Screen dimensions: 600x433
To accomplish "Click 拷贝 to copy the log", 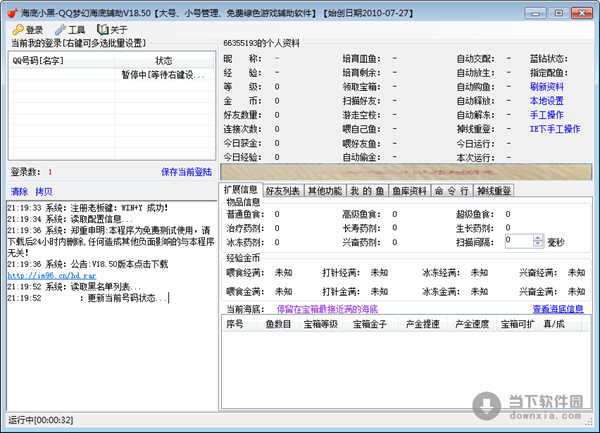I will pyautogui.click(x=44, y=191).
